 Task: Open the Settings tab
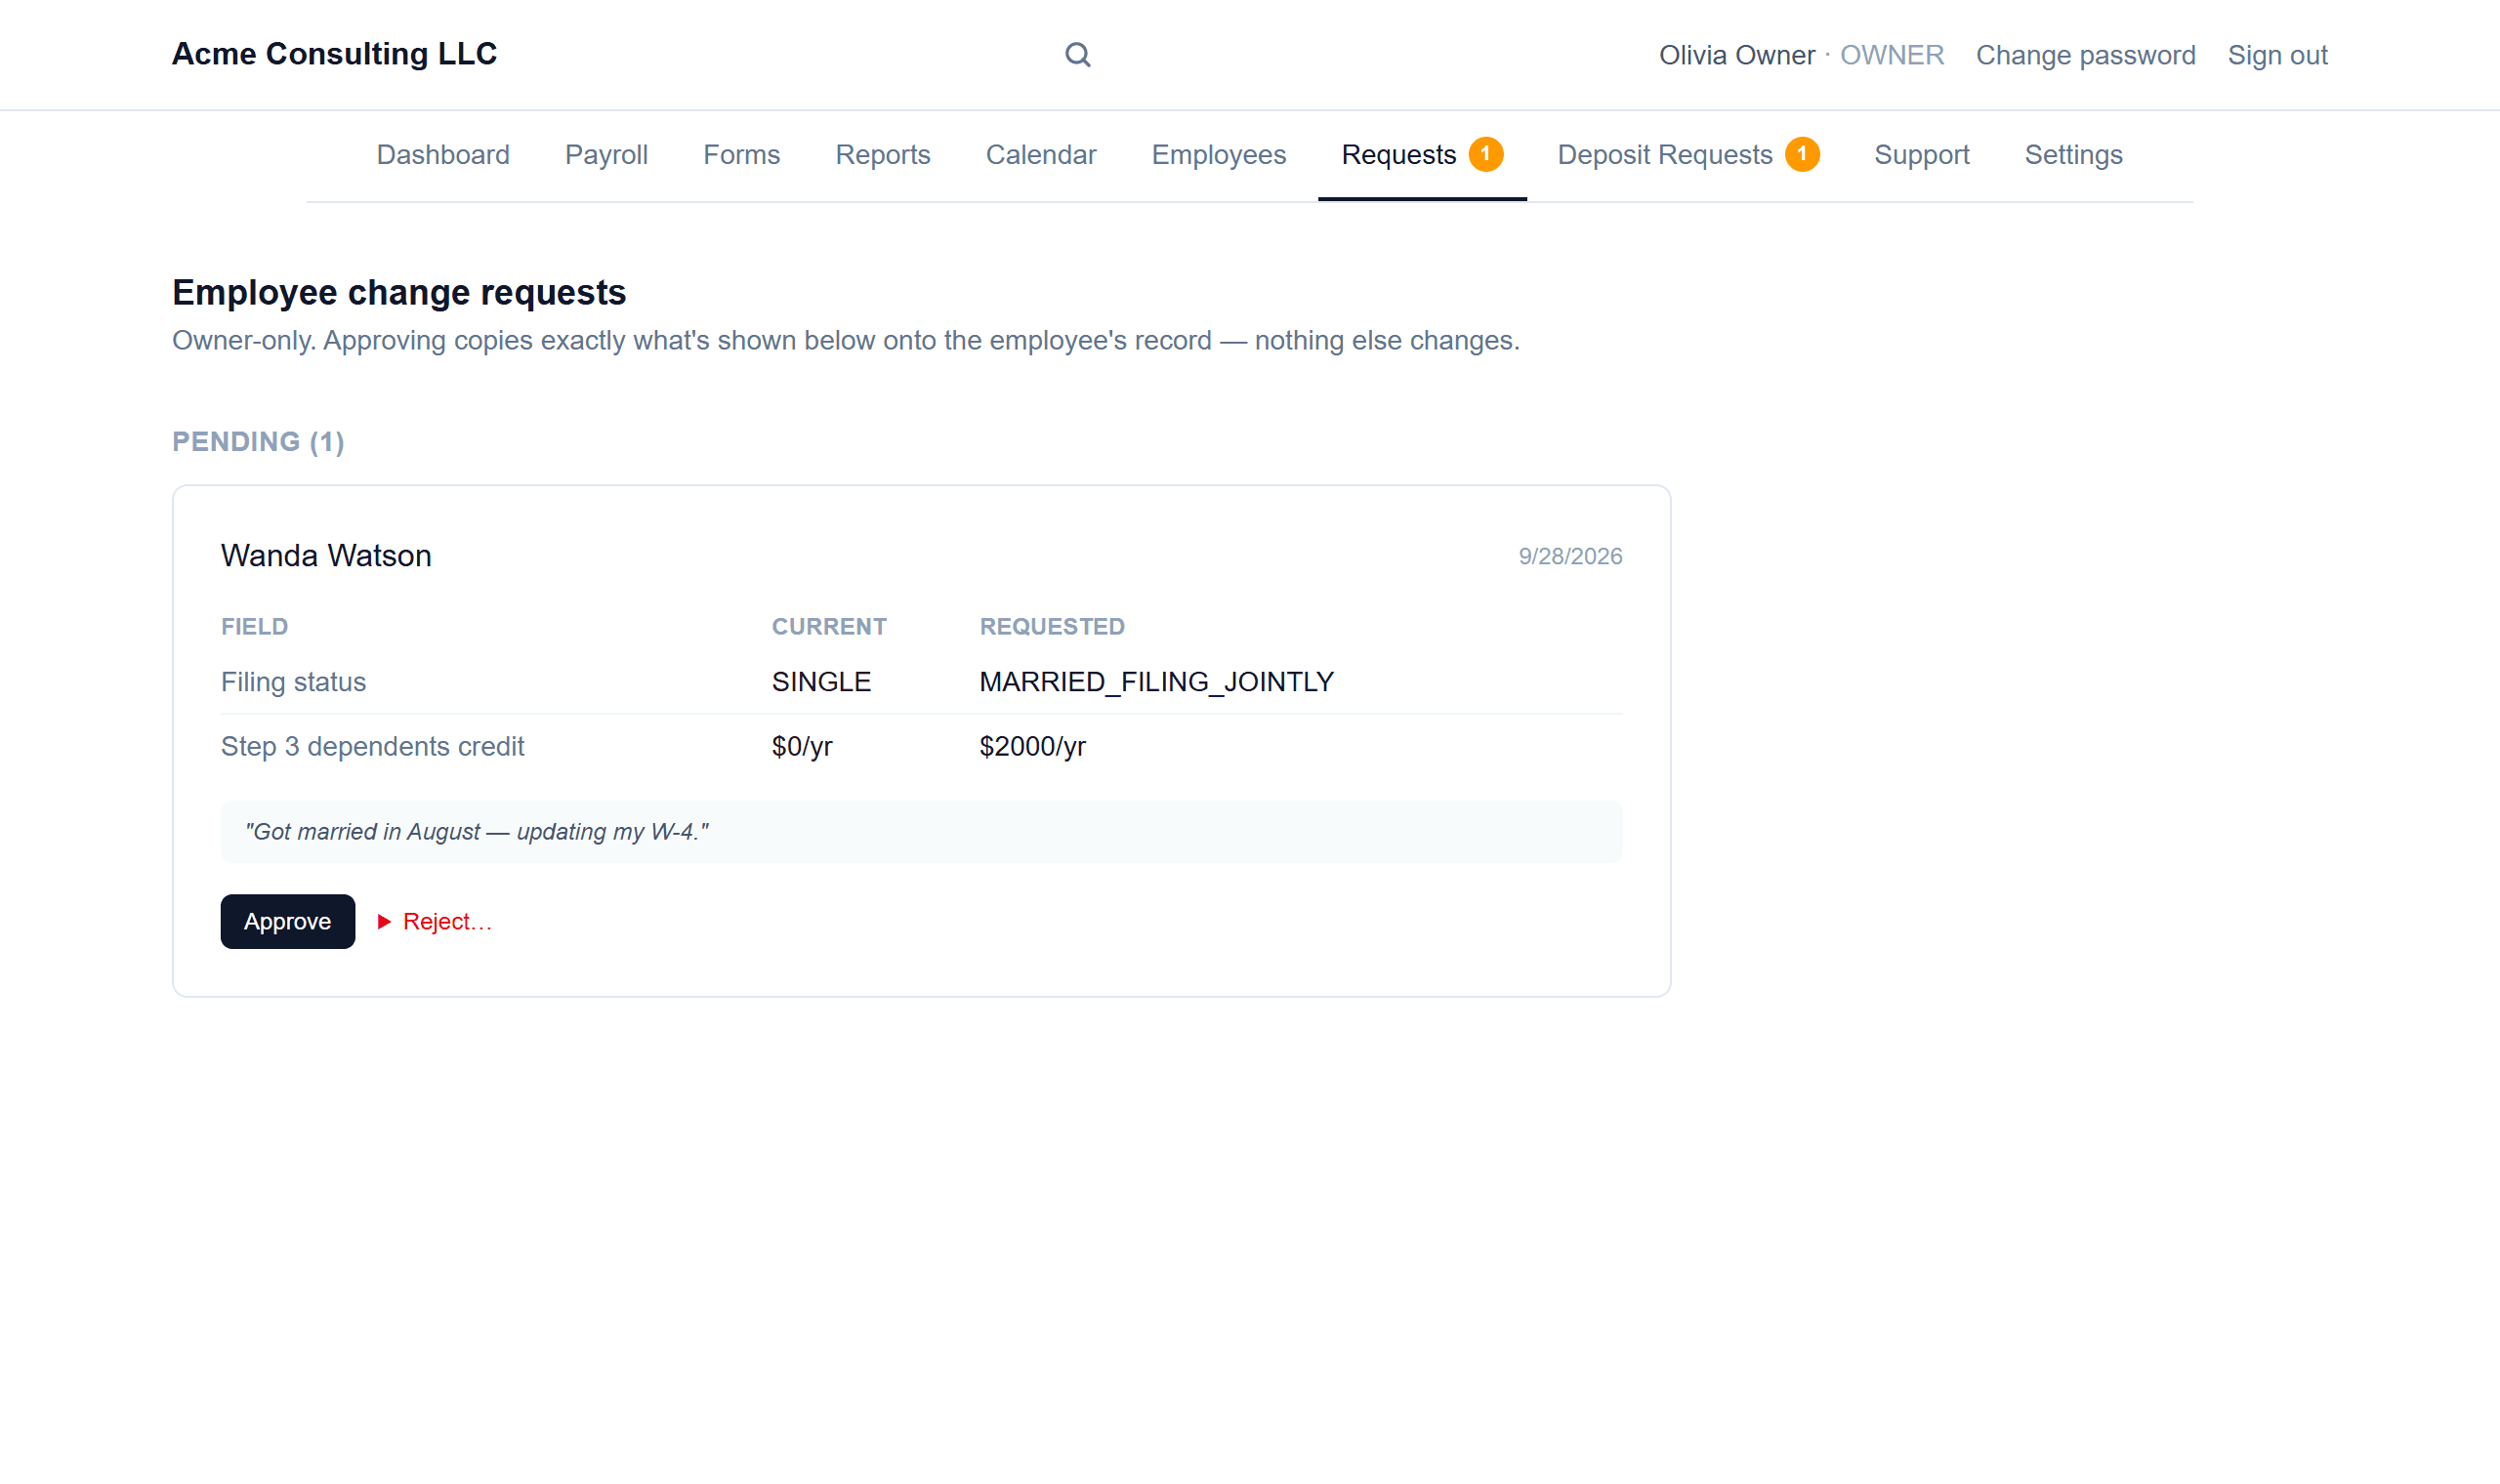[2073, 155]
